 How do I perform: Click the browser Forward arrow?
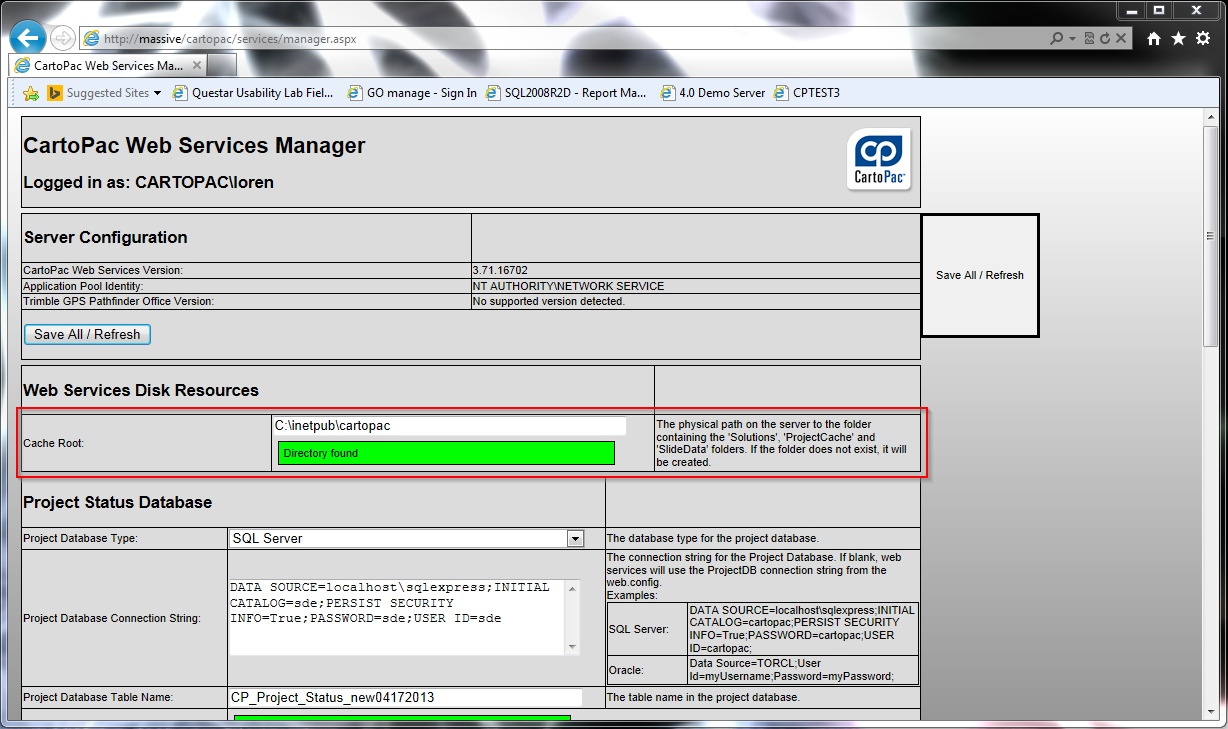pos(62,39)
